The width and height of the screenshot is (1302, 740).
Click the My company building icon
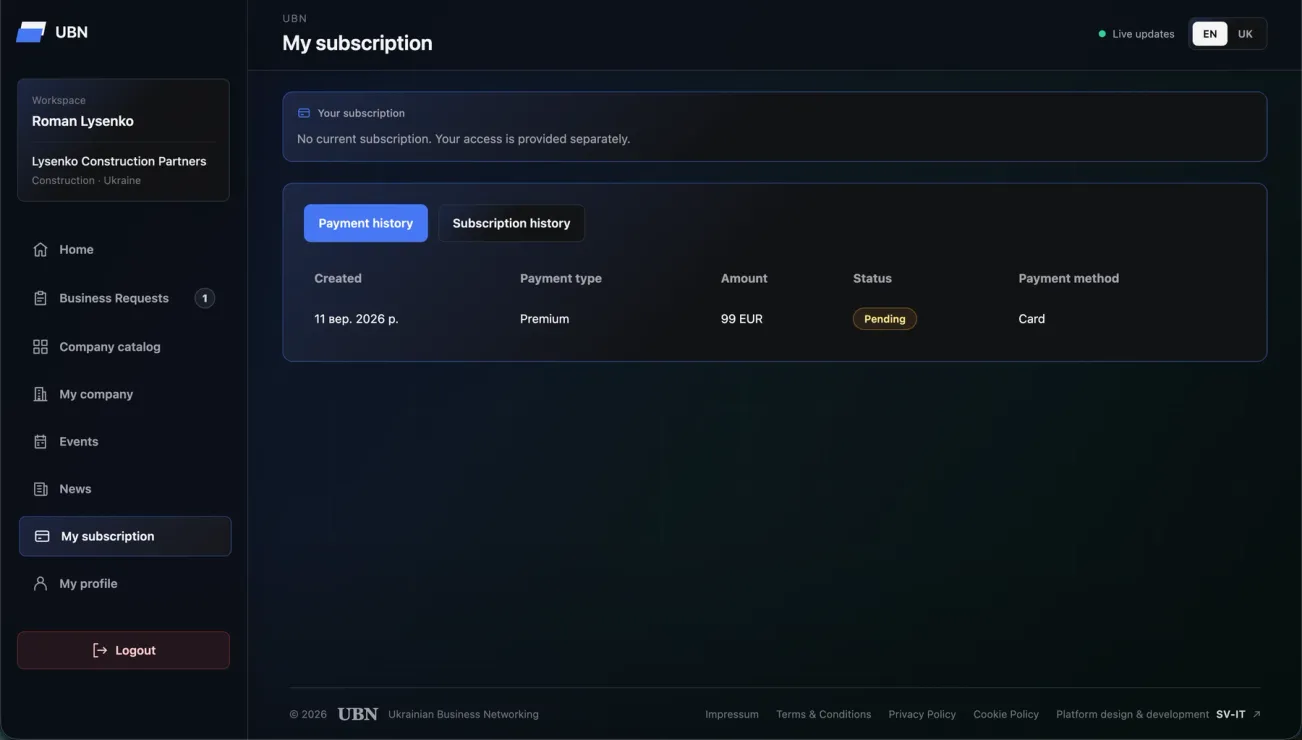pyautogui.click(x=40, y=394)
